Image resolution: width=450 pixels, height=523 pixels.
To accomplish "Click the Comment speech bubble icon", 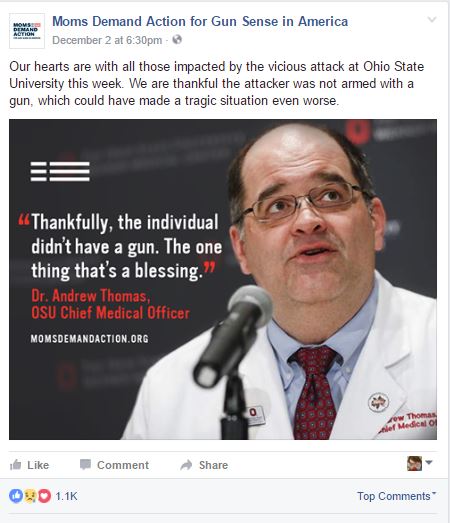I will 85,464.
